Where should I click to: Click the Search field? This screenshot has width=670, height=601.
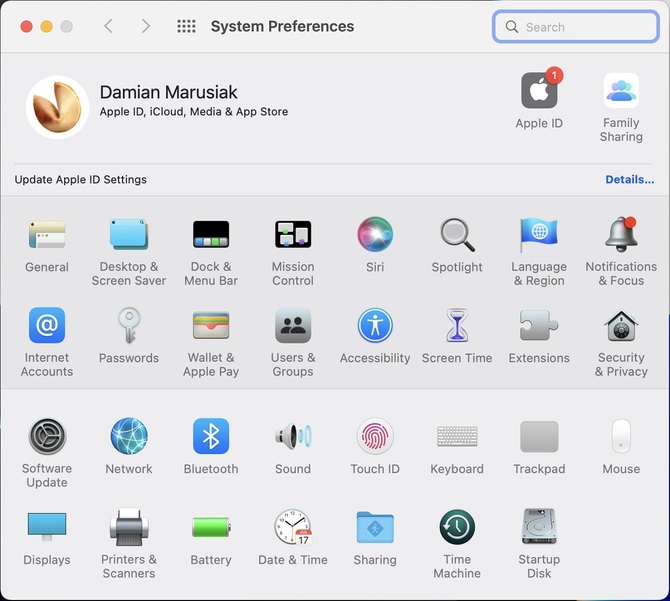point(576,27)
